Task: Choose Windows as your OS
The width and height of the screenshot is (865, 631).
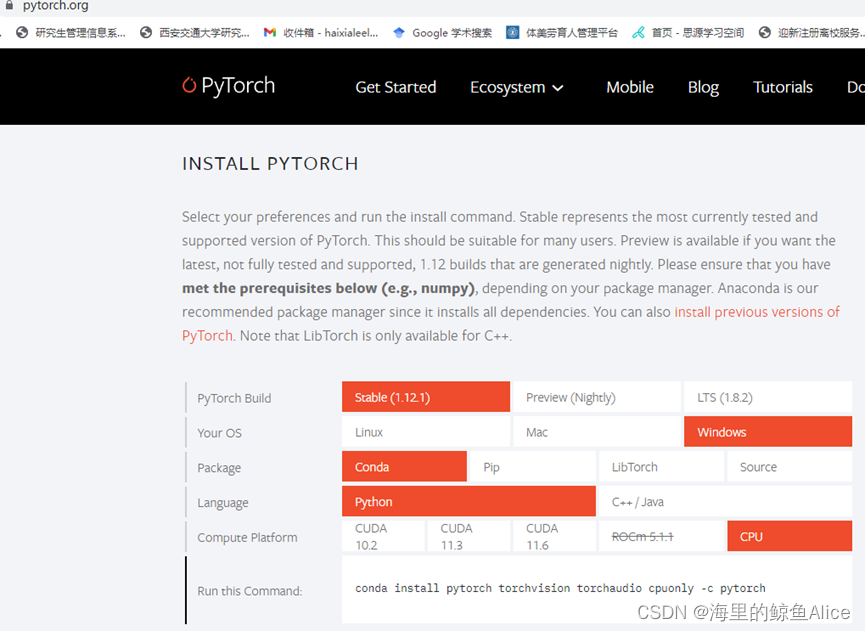Action: coord(768,431)
